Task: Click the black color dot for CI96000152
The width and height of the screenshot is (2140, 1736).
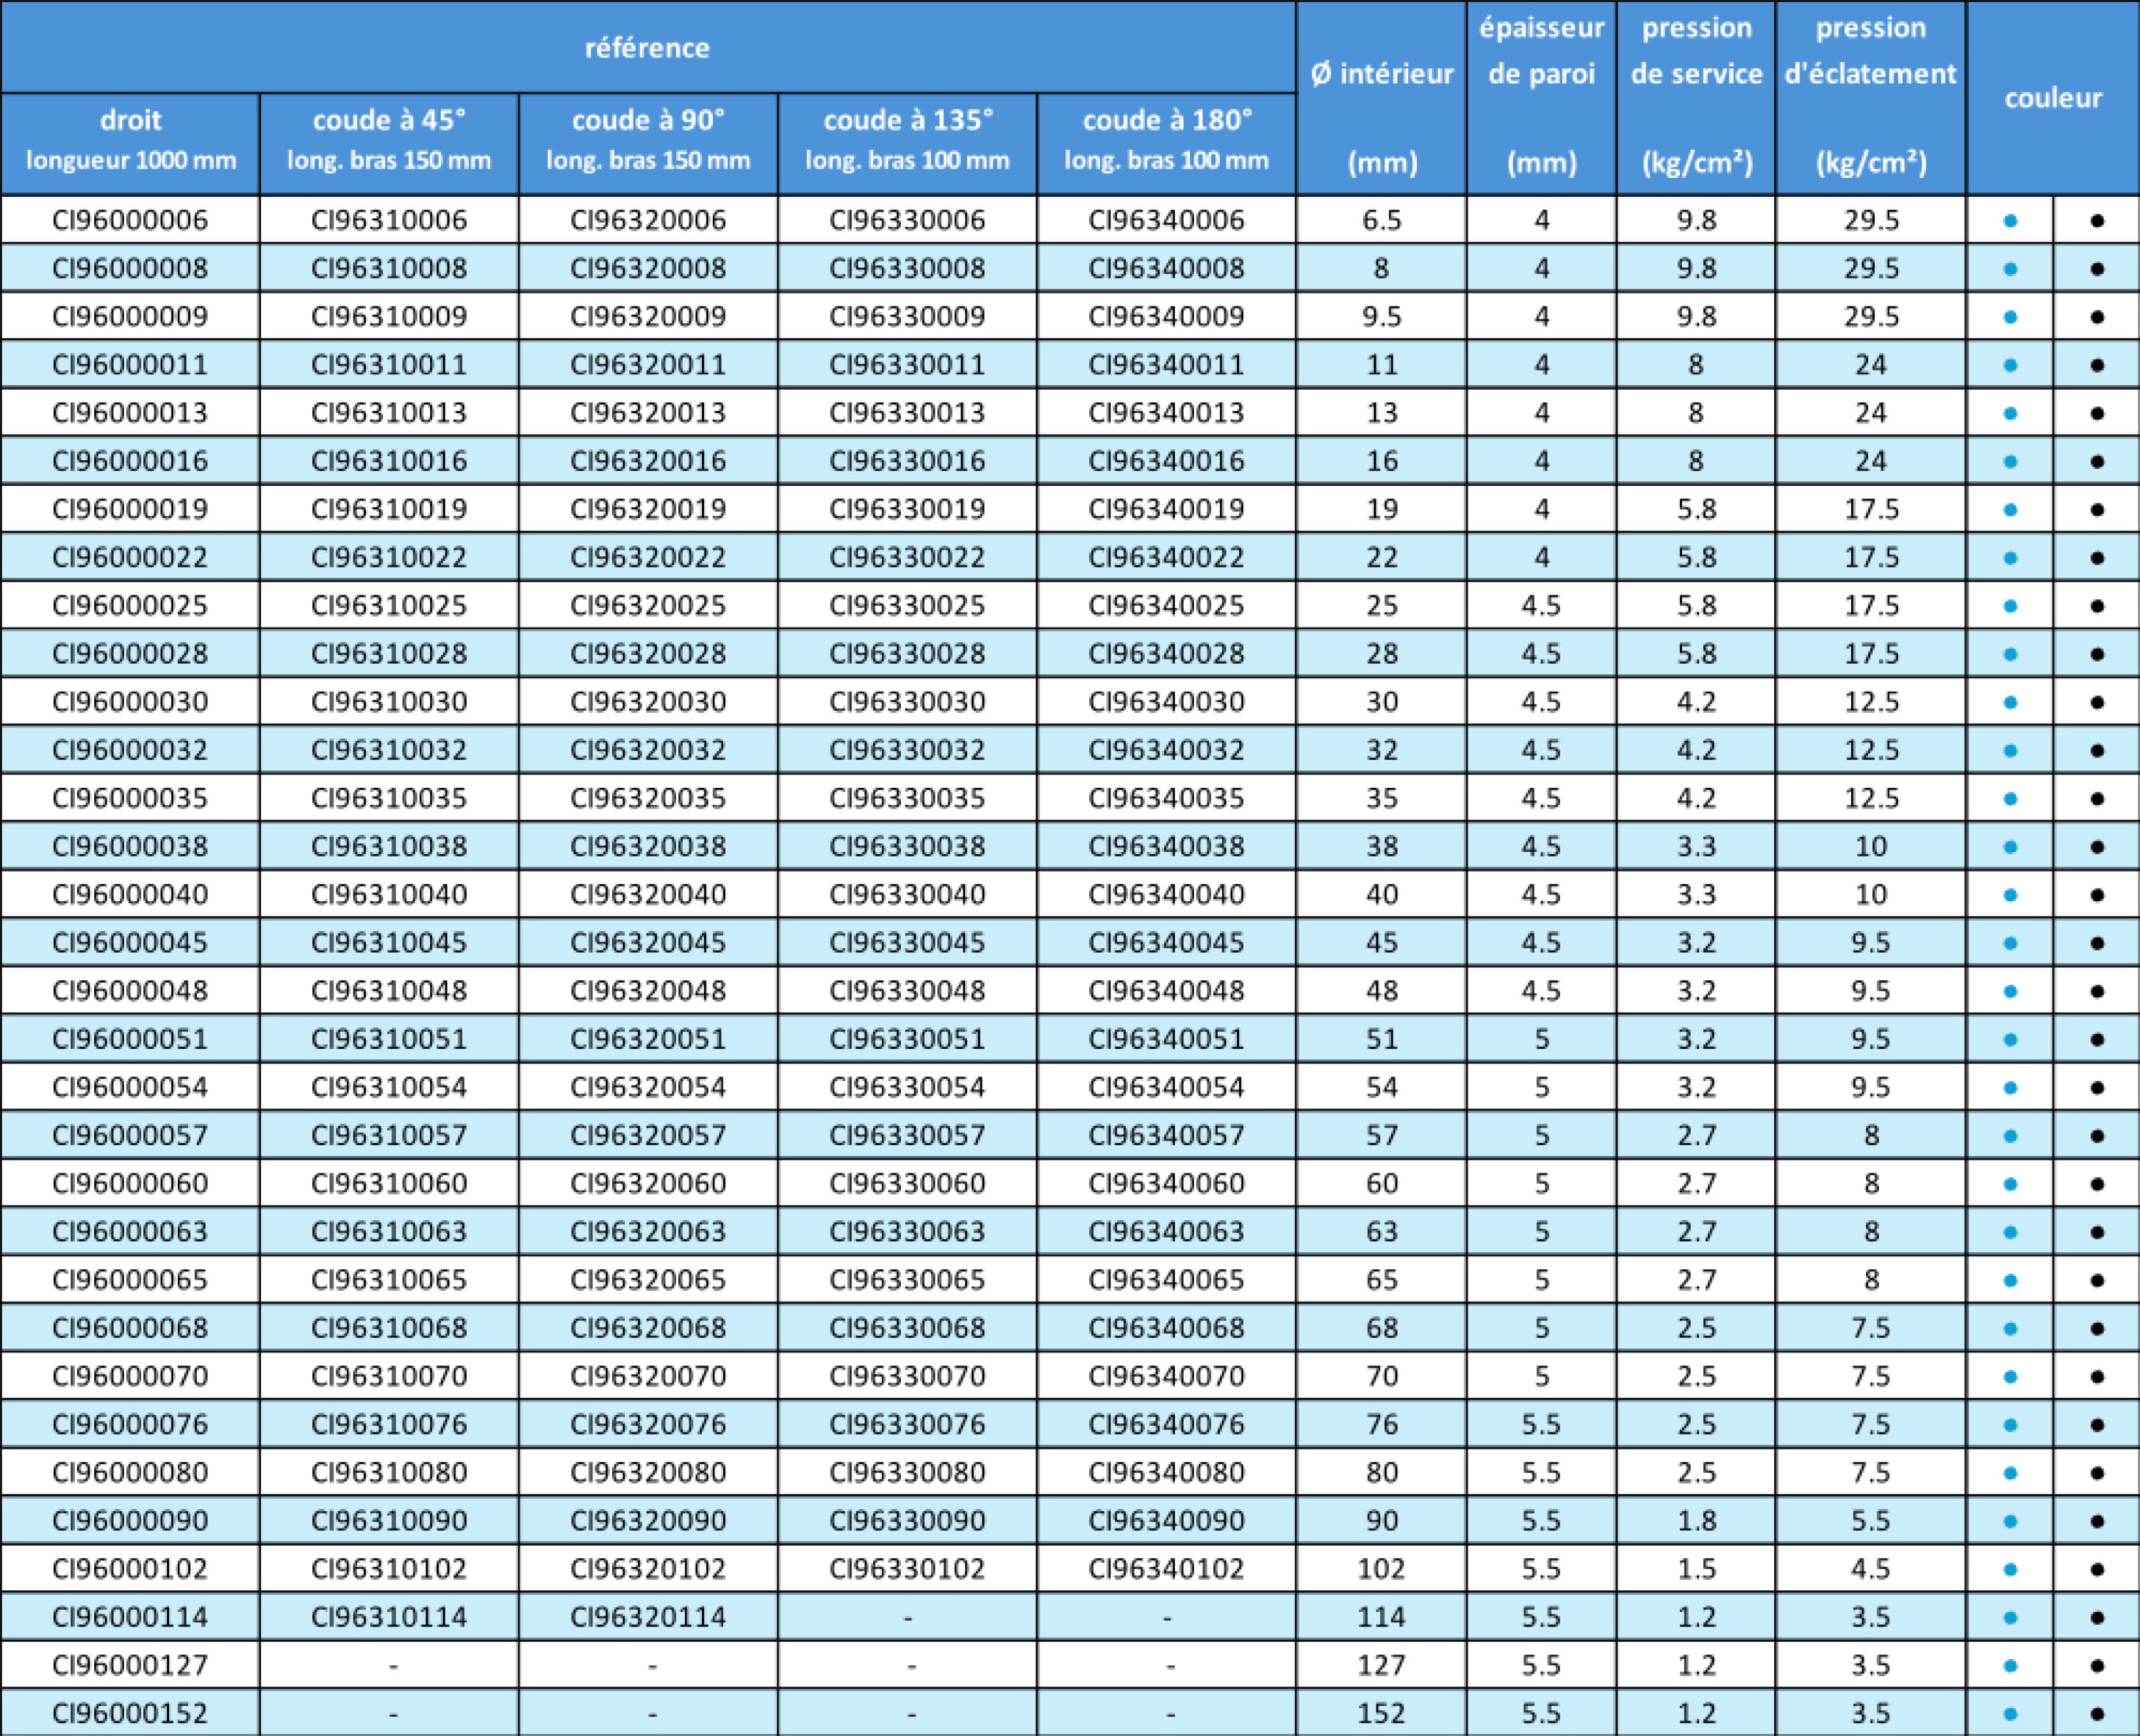Action: (2097, 1714)
